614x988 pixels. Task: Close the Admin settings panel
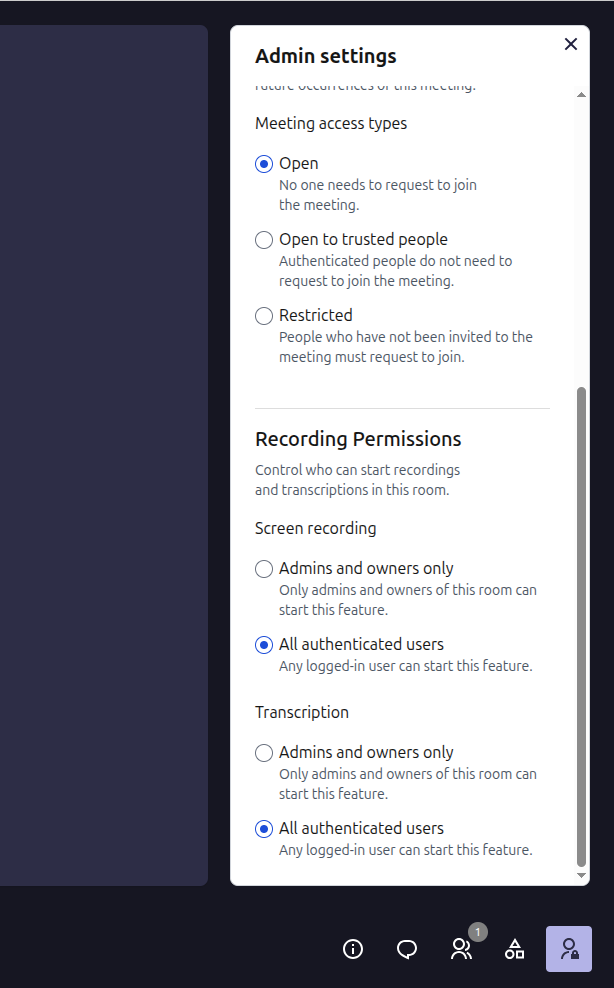(571, 44)
